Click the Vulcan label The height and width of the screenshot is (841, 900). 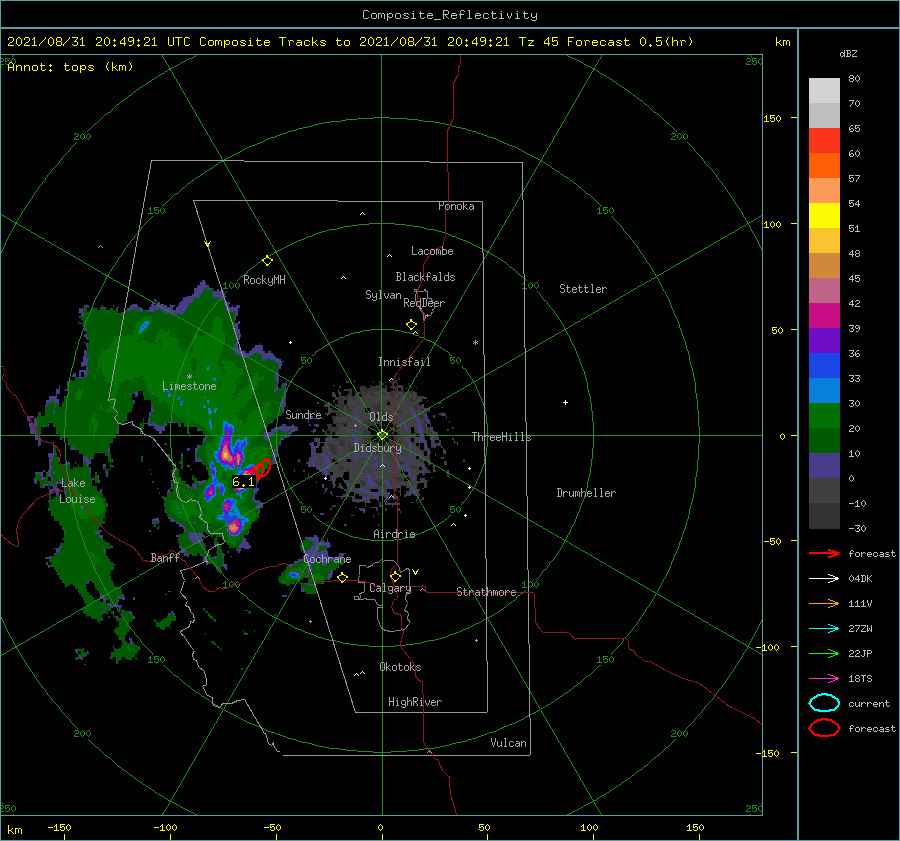coord(509,743)
